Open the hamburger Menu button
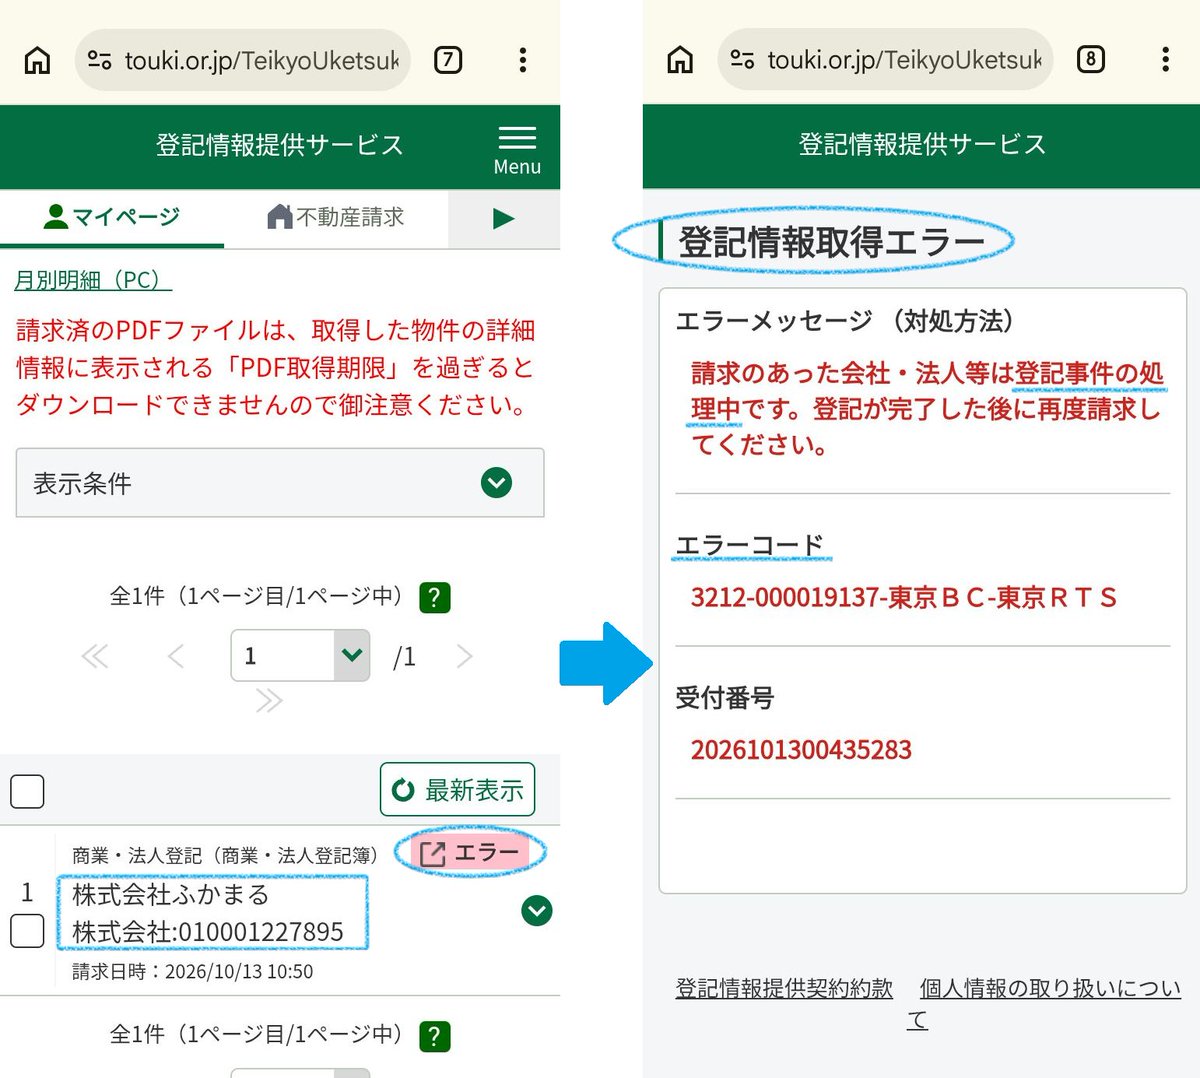1200x1078 pixels. [517, 150]
